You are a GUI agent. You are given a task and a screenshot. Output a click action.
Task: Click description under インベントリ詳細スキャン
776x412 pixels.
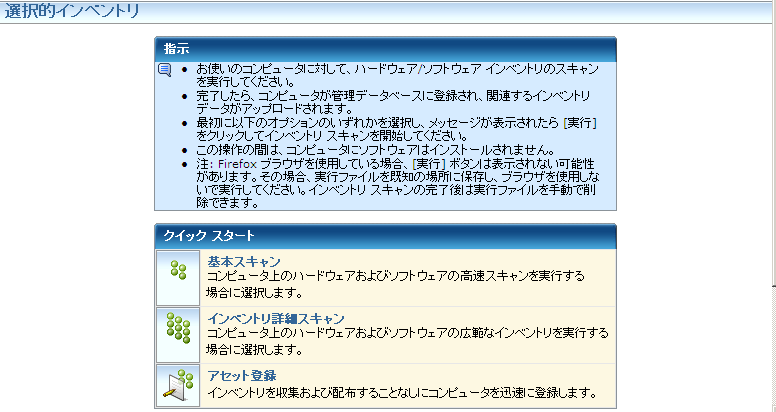(x=407, y=342)
